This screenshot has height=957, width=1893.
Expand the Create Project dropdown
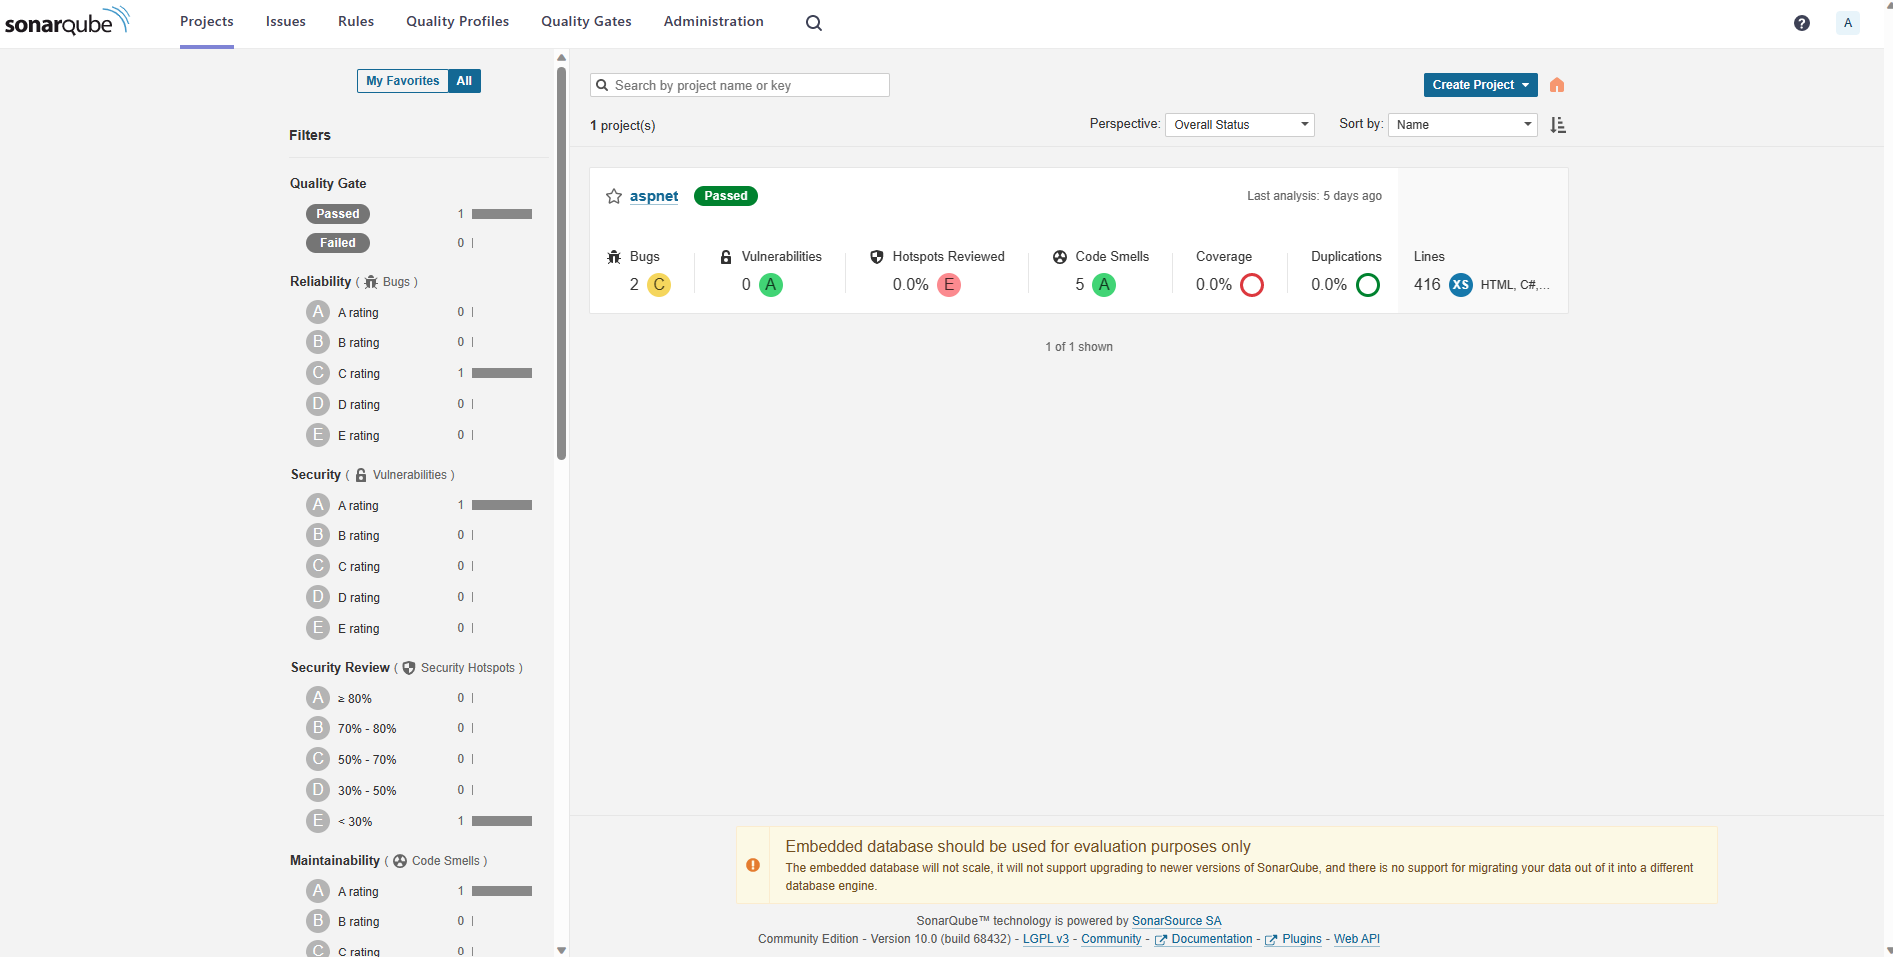click(1481, 85)
